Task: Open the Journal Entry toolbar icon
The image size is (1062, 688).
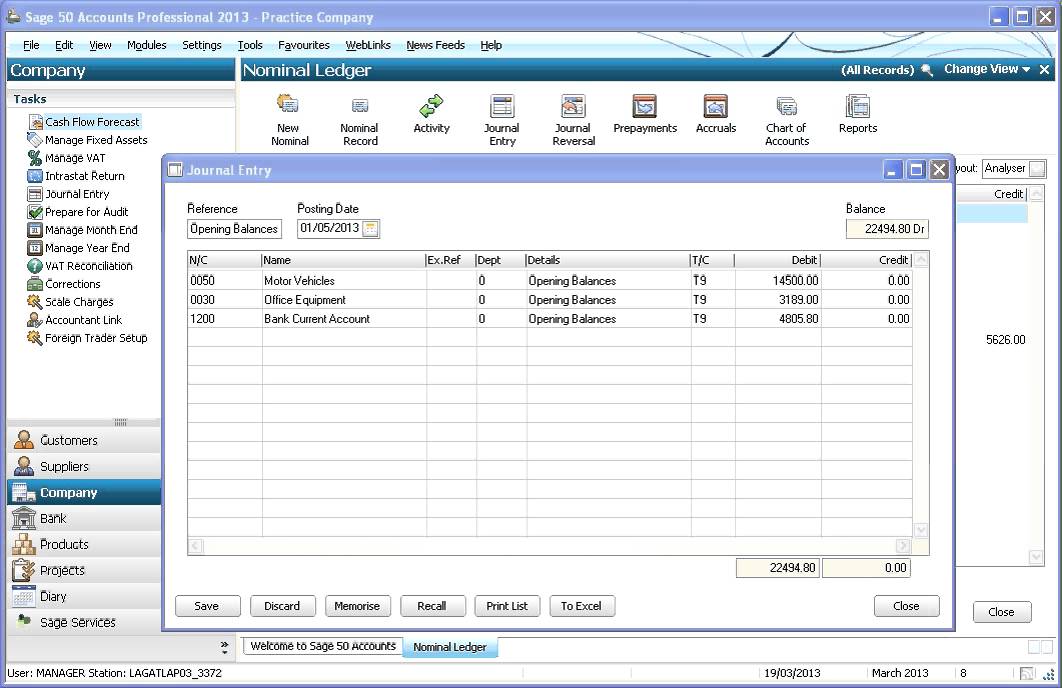Action: tap(502, 121)
